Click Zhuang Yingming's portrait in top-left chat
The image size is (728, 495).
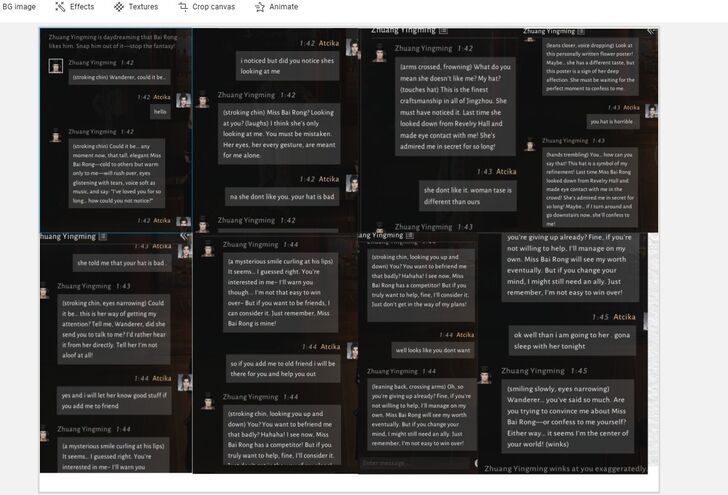point(55,66)
